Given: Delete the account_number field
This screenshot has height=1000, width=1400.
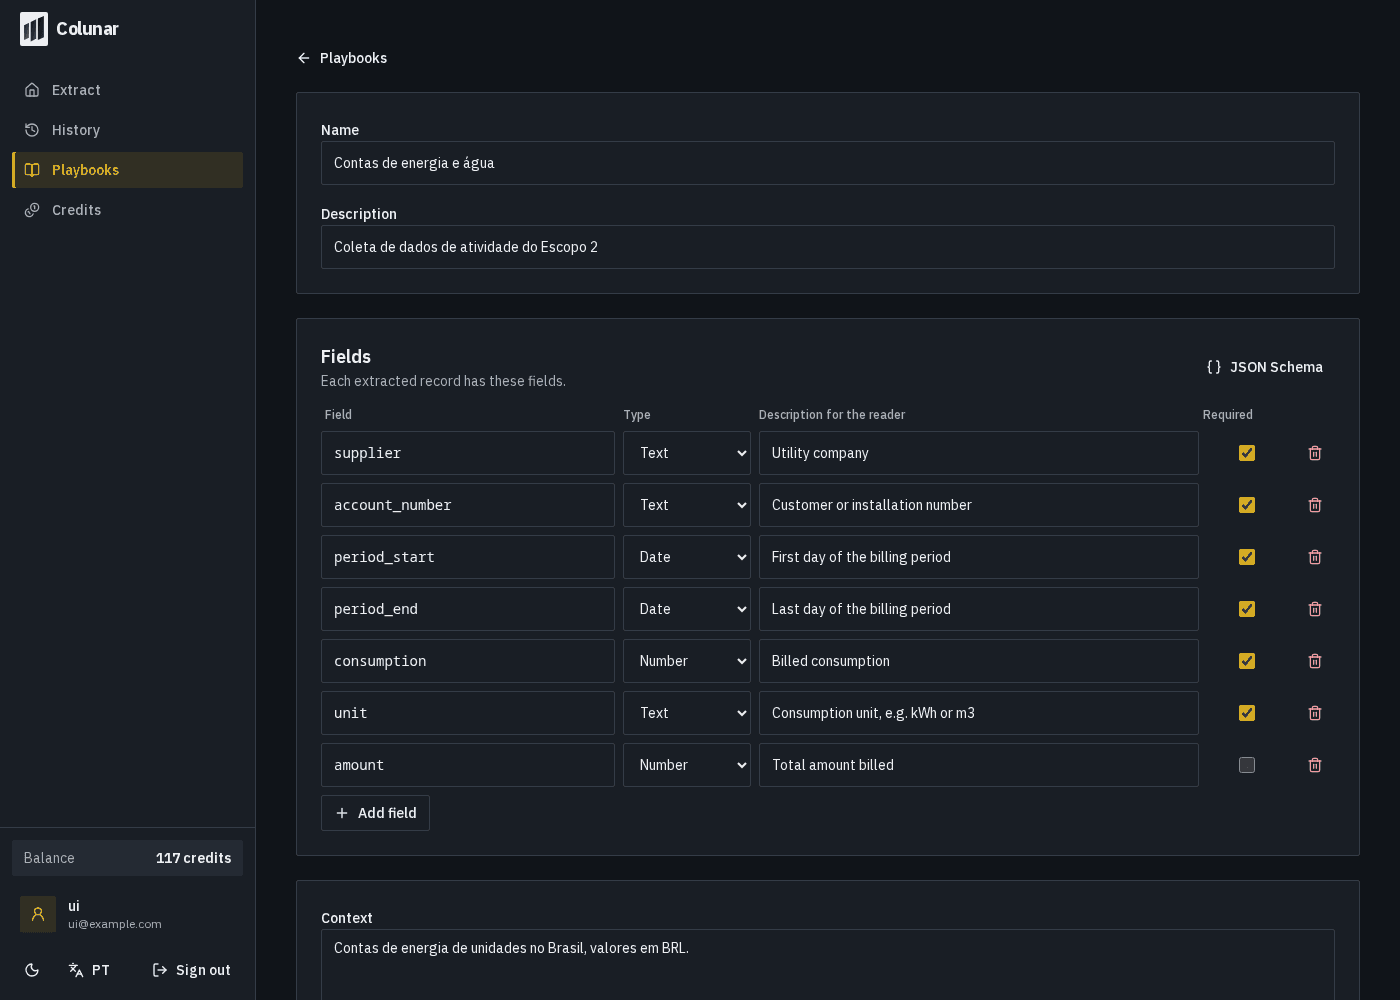Looking at the screenshot, I should point(1315,505).
